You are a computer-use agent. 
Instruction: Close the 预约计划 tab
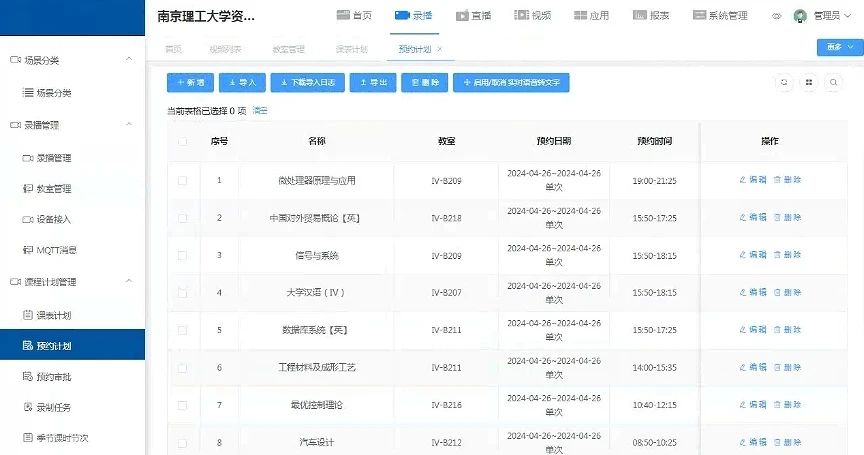pyautogui.click(x=440, y=49)
